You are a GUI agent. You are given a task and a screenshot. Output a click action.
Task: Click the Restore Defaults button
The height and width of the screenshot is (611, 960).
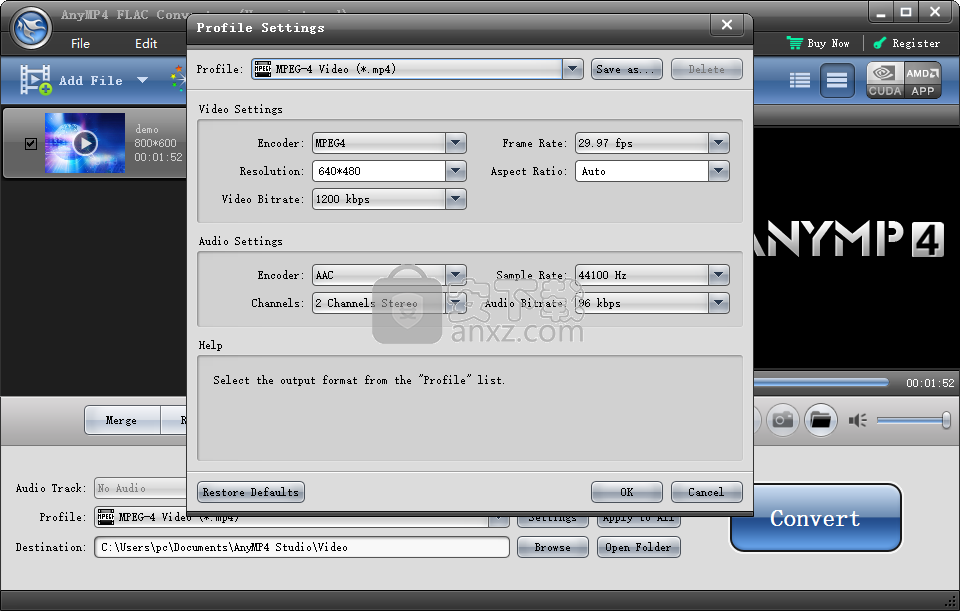tap(250, 492)
